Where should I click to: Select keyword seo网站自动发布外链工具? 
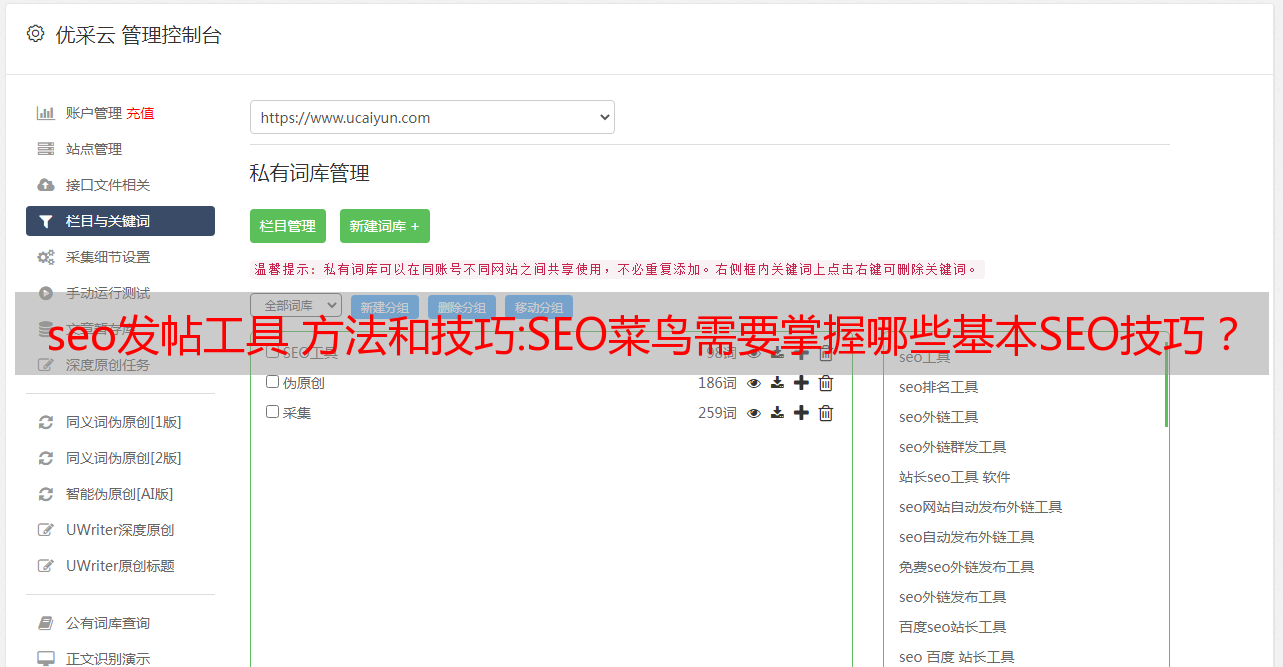coord(981,507)
